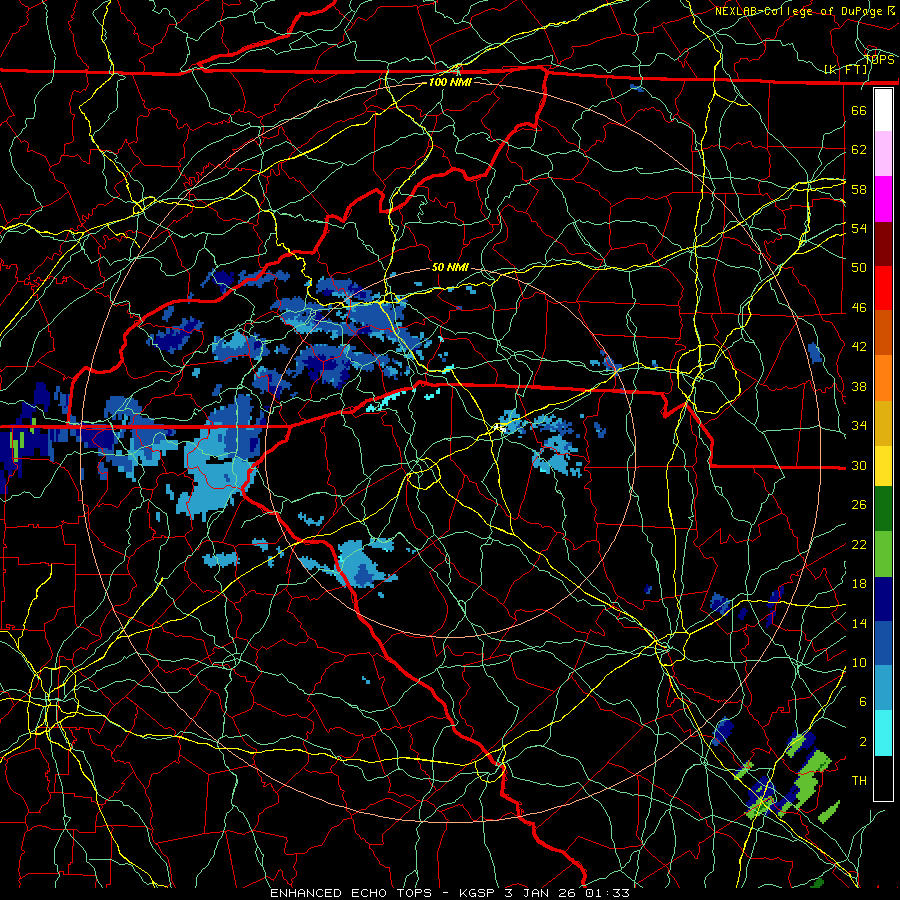Select the magenta legend color band
This screenshot has height=900, width=900.
(x=883, y=199)
